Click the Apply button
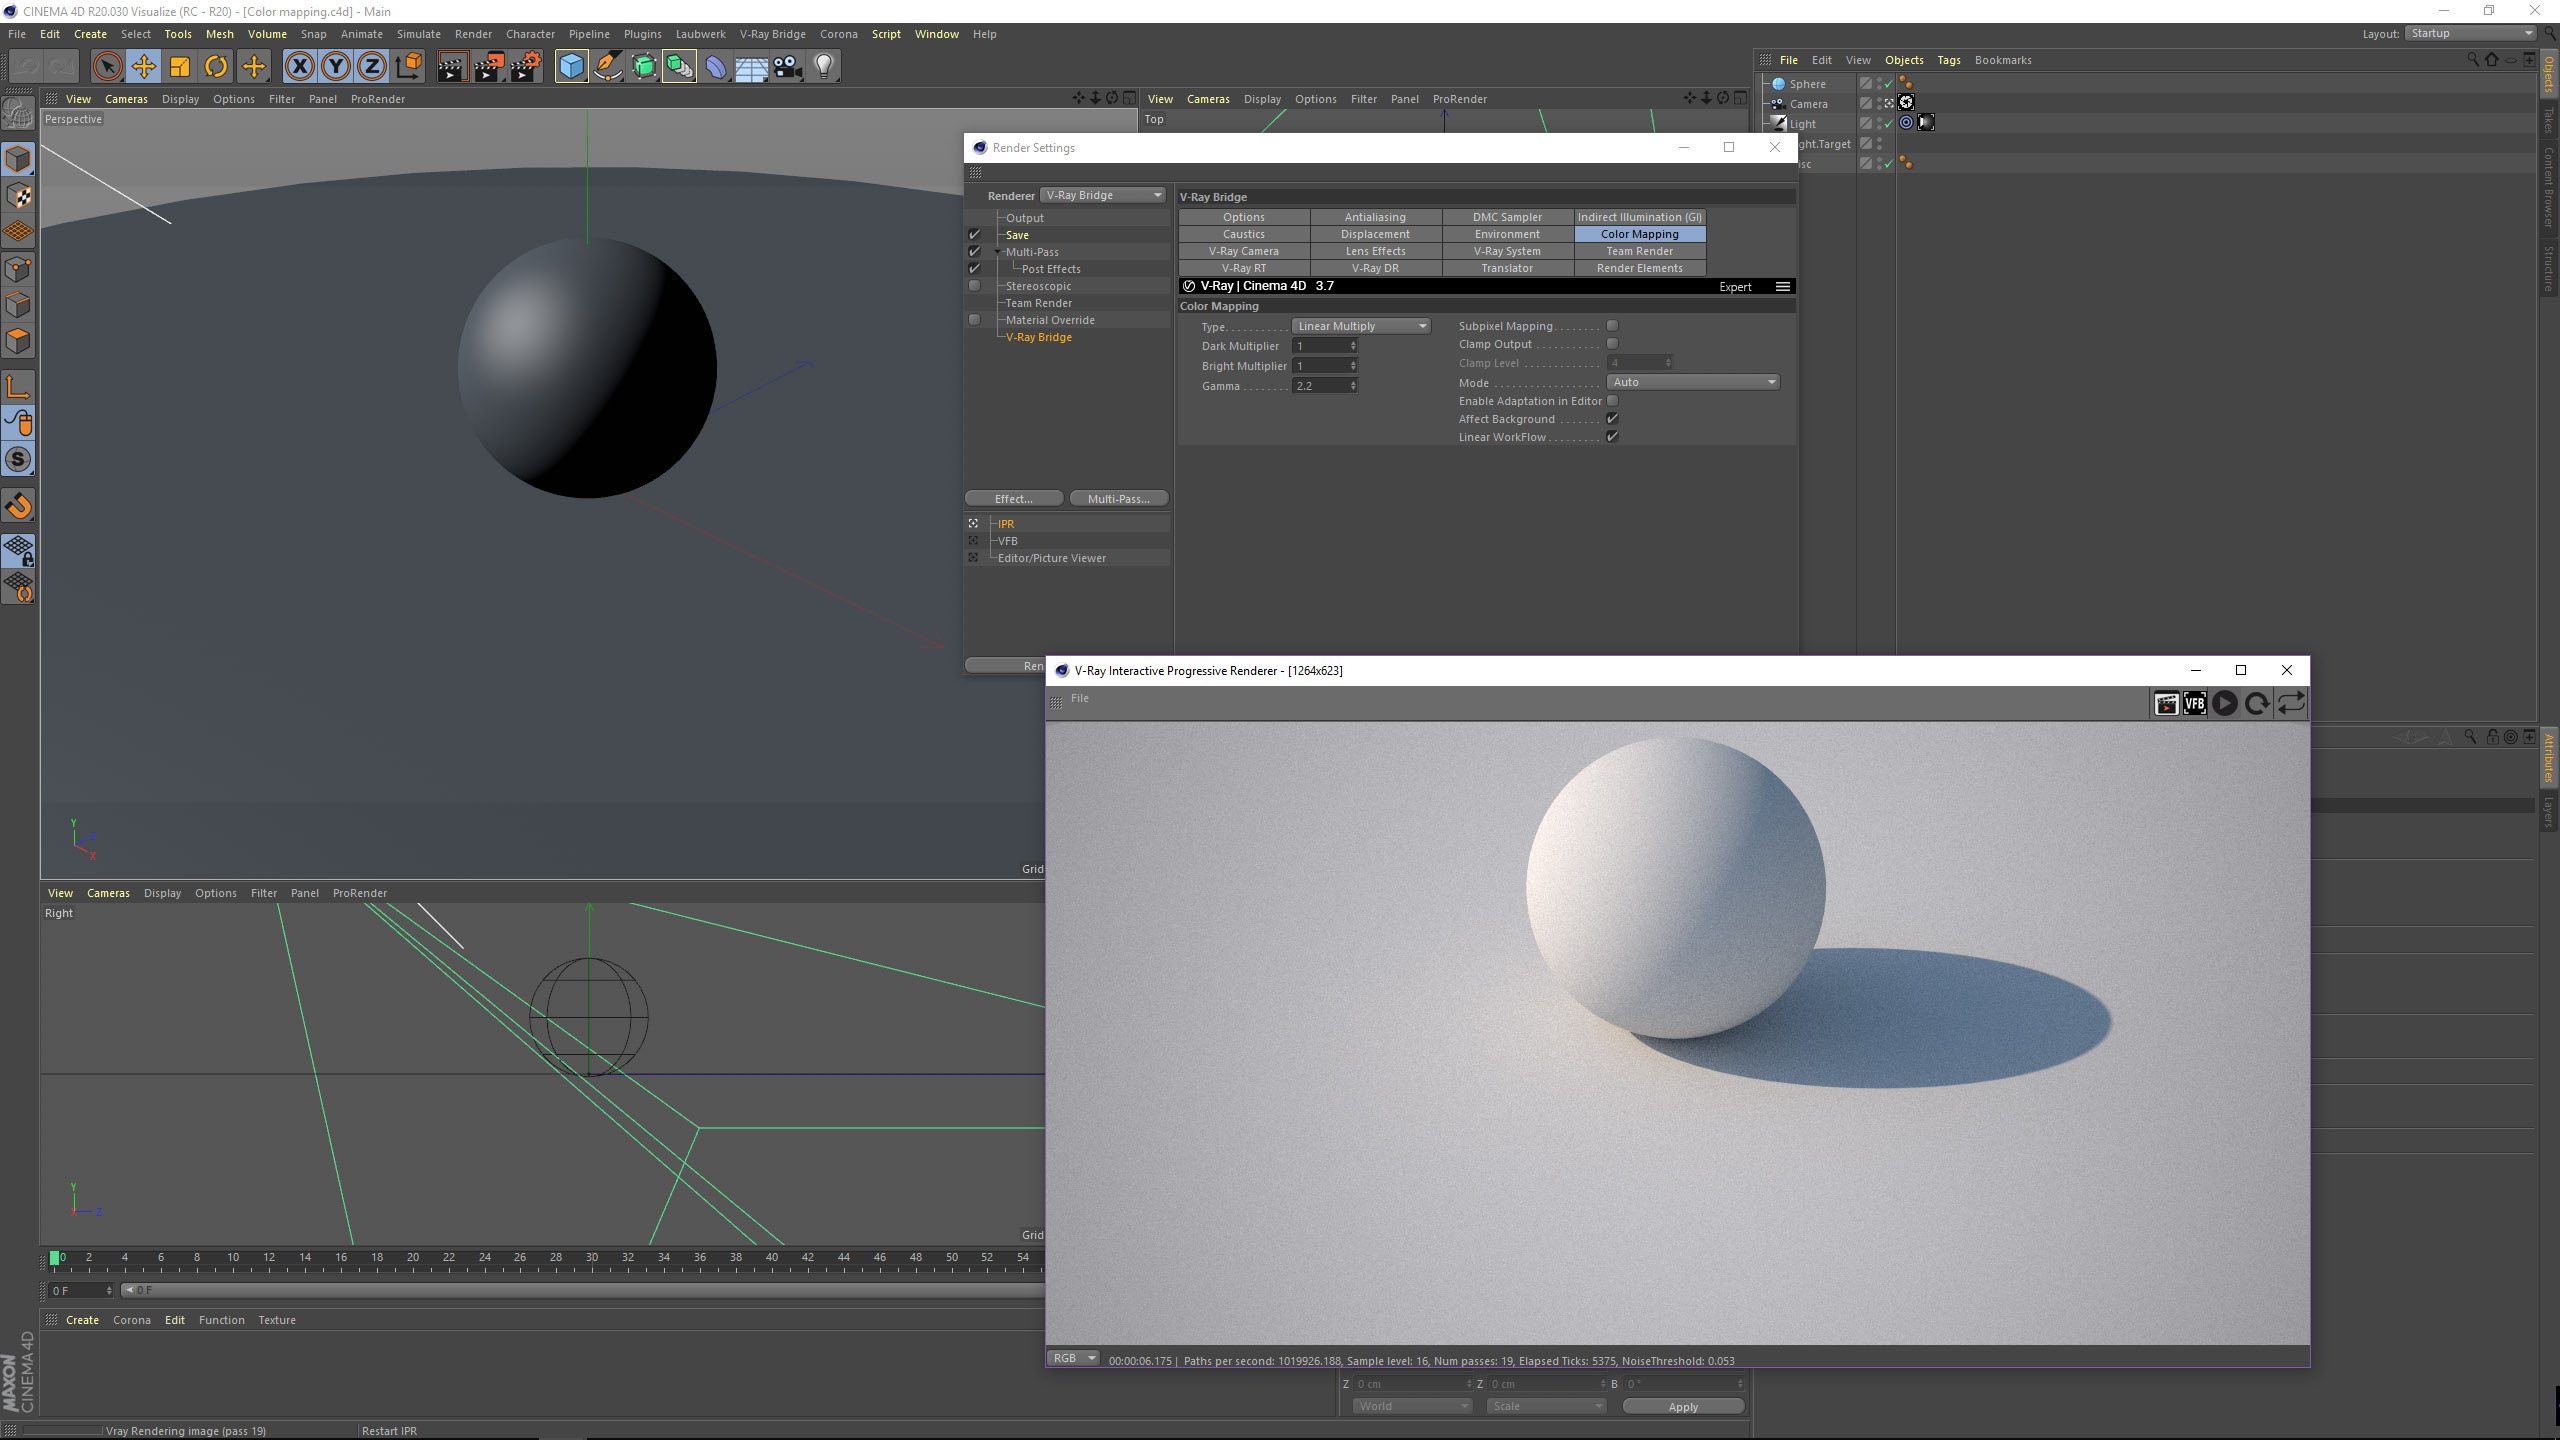This screenshot has height=1440, width=2560. 1683,1407
